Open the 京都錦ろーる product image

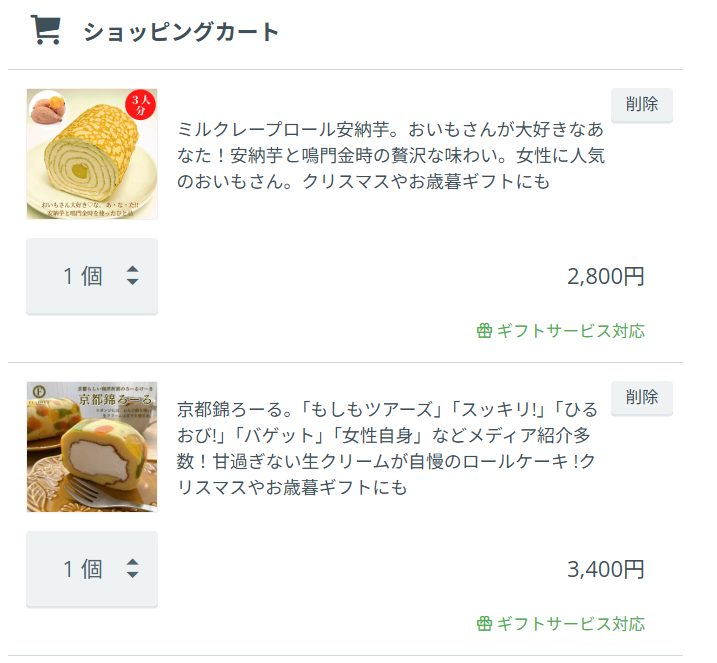click(x=92, y=446)
